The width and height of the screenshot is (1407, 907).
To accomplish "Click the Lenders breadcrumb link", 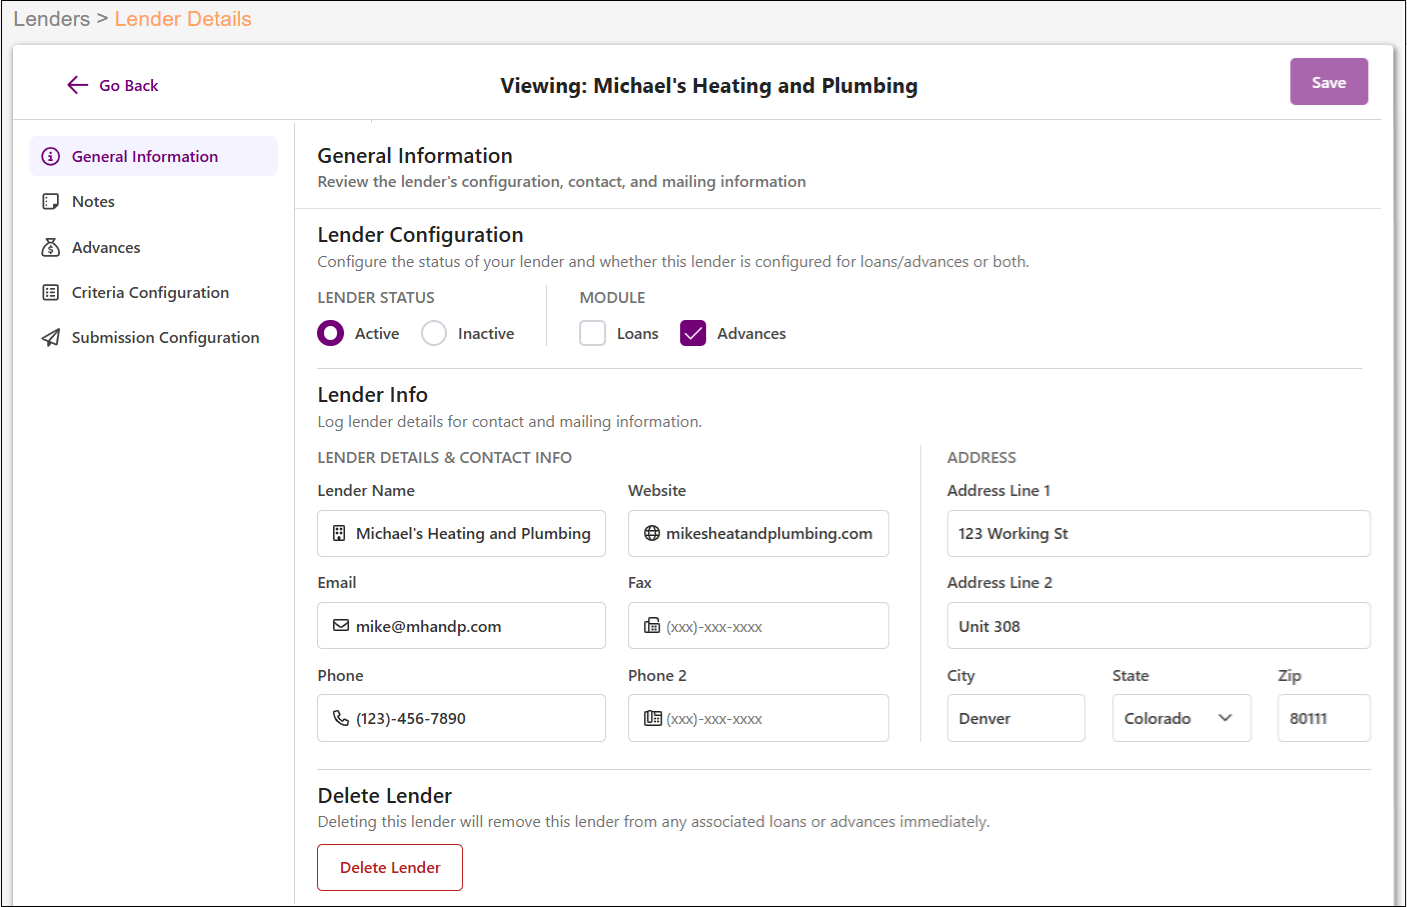I will coord(52,19).
